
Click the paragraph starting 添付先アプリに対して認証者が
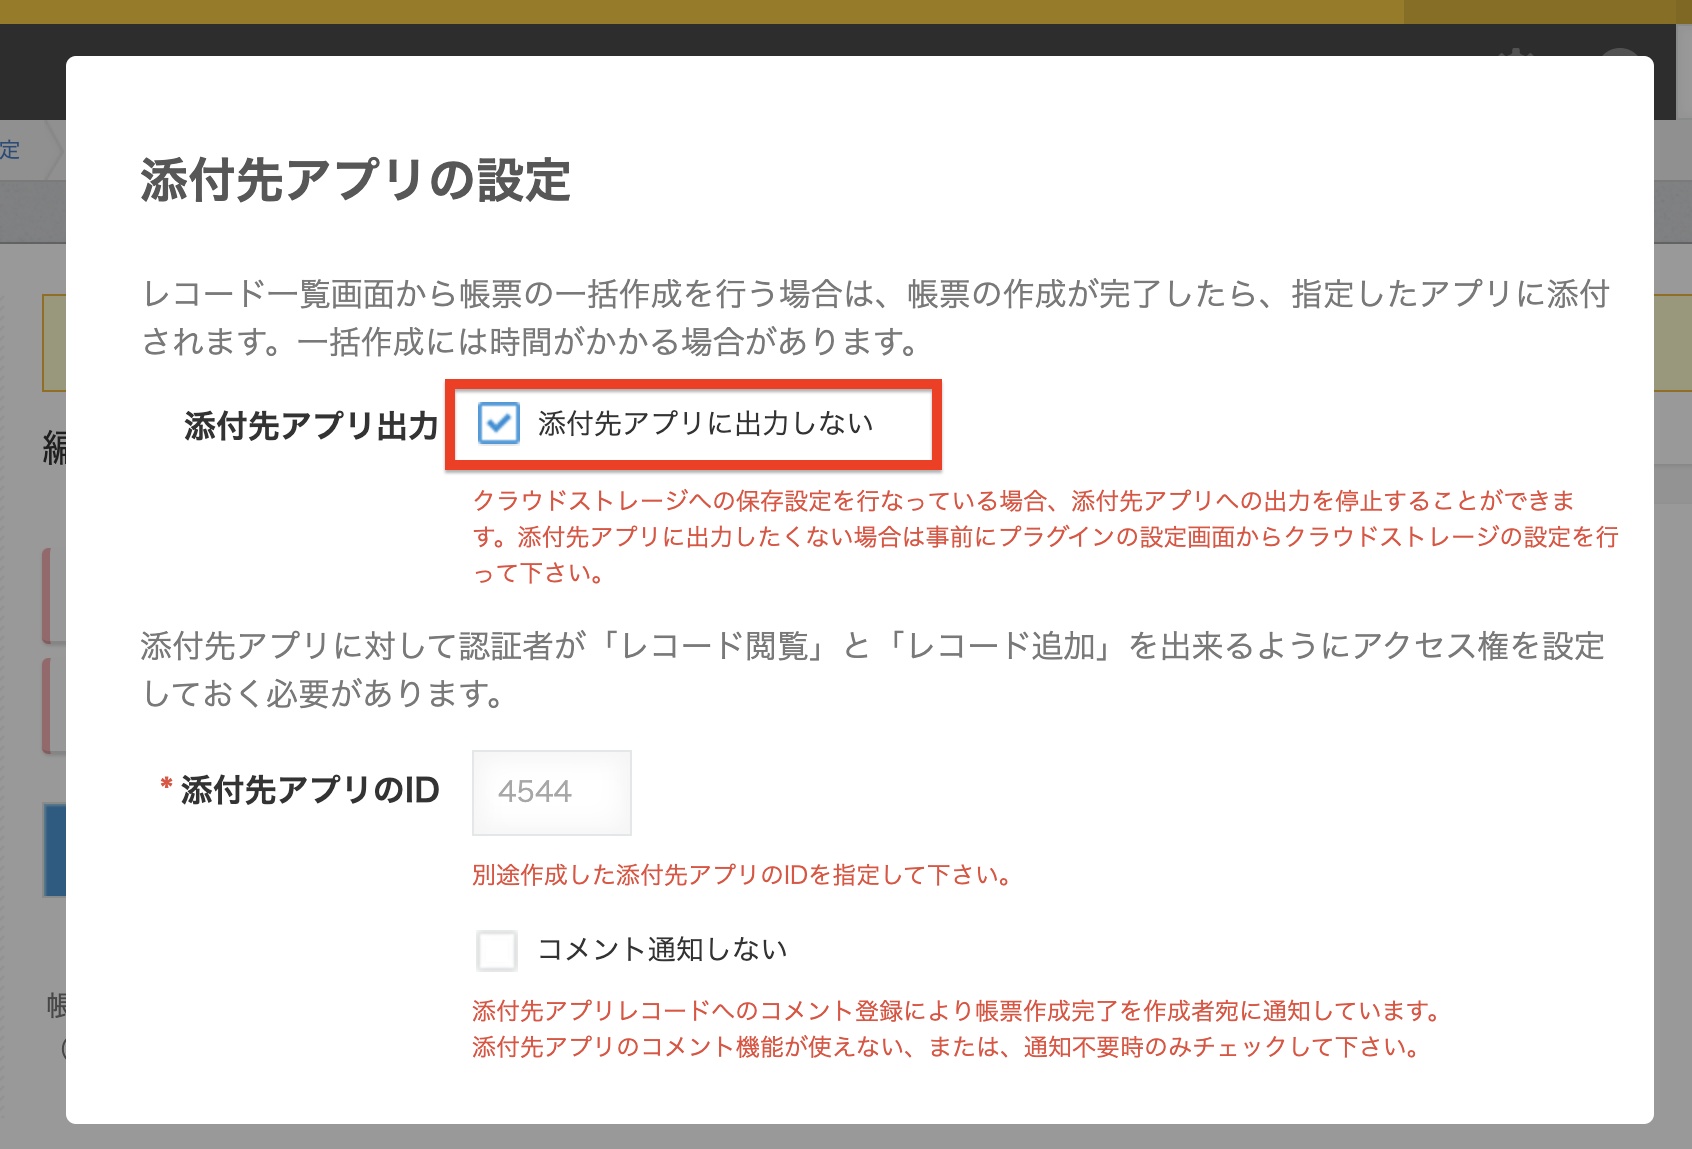tap(873, 670)
